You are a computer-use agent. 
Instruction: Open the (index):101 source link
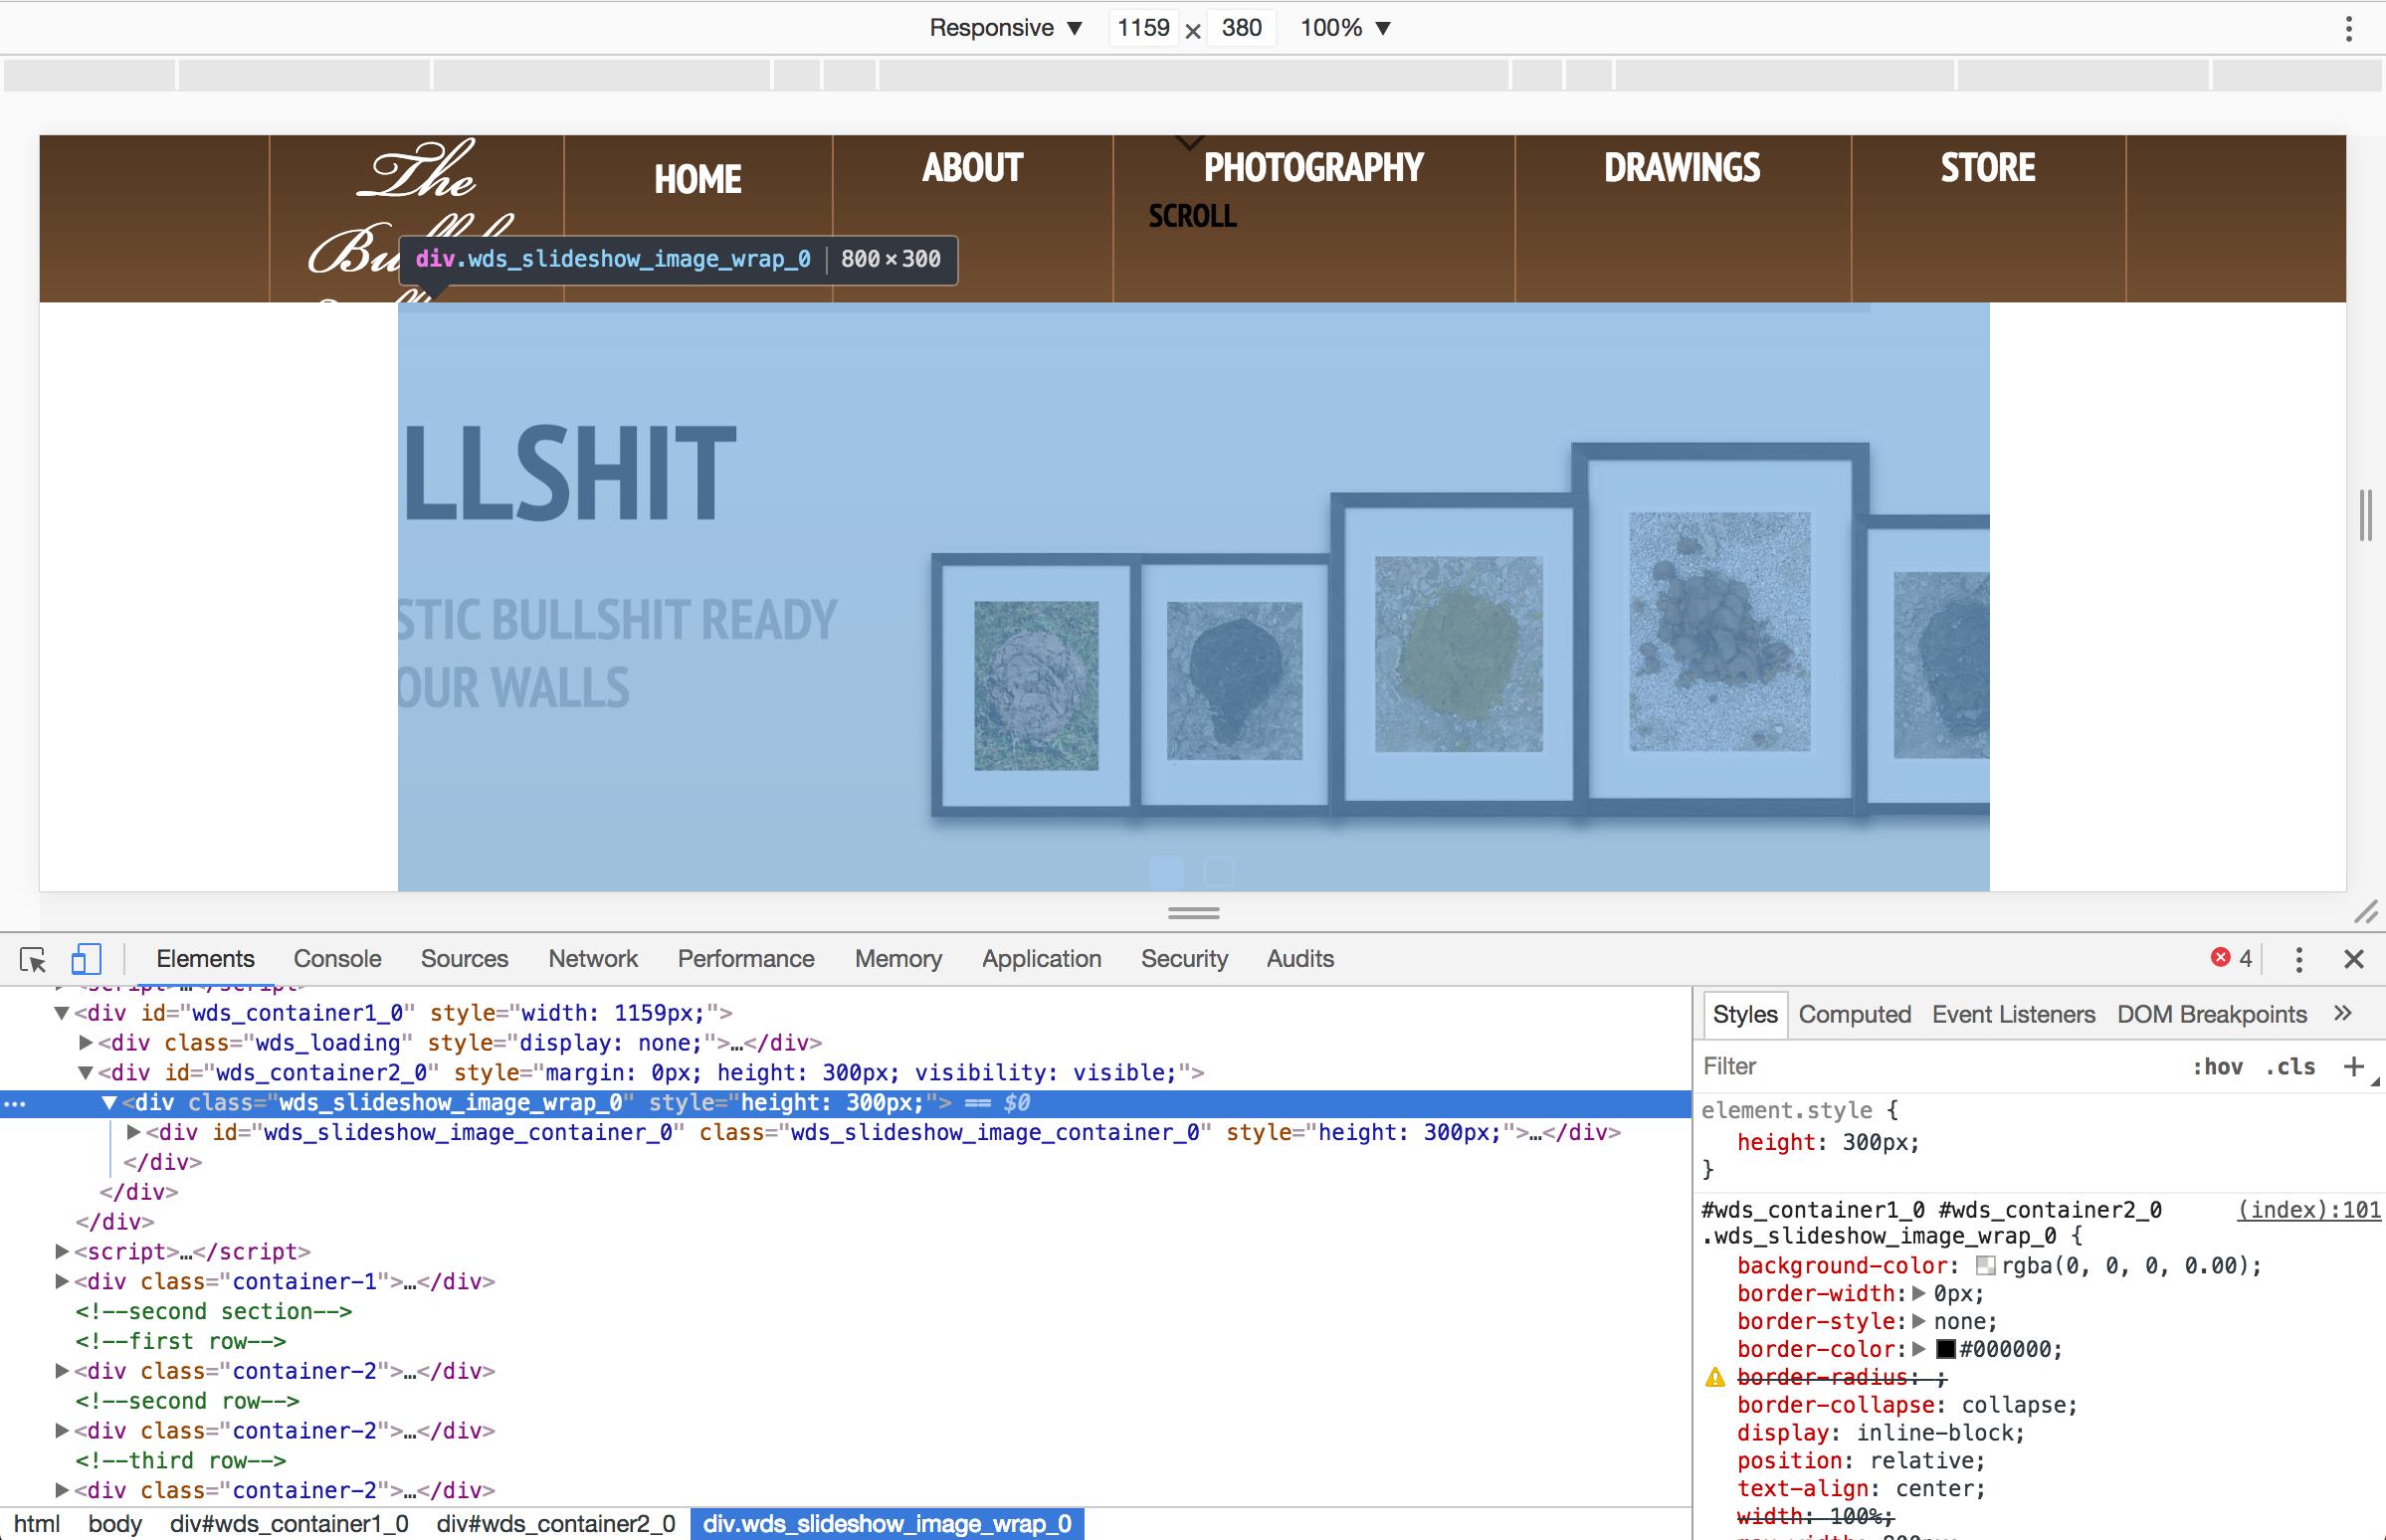2308,1210
